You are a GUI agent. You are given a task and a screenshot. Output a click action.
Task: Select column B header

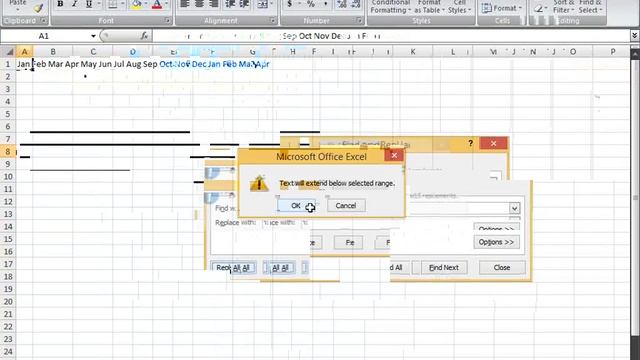(x=53, y=52)
